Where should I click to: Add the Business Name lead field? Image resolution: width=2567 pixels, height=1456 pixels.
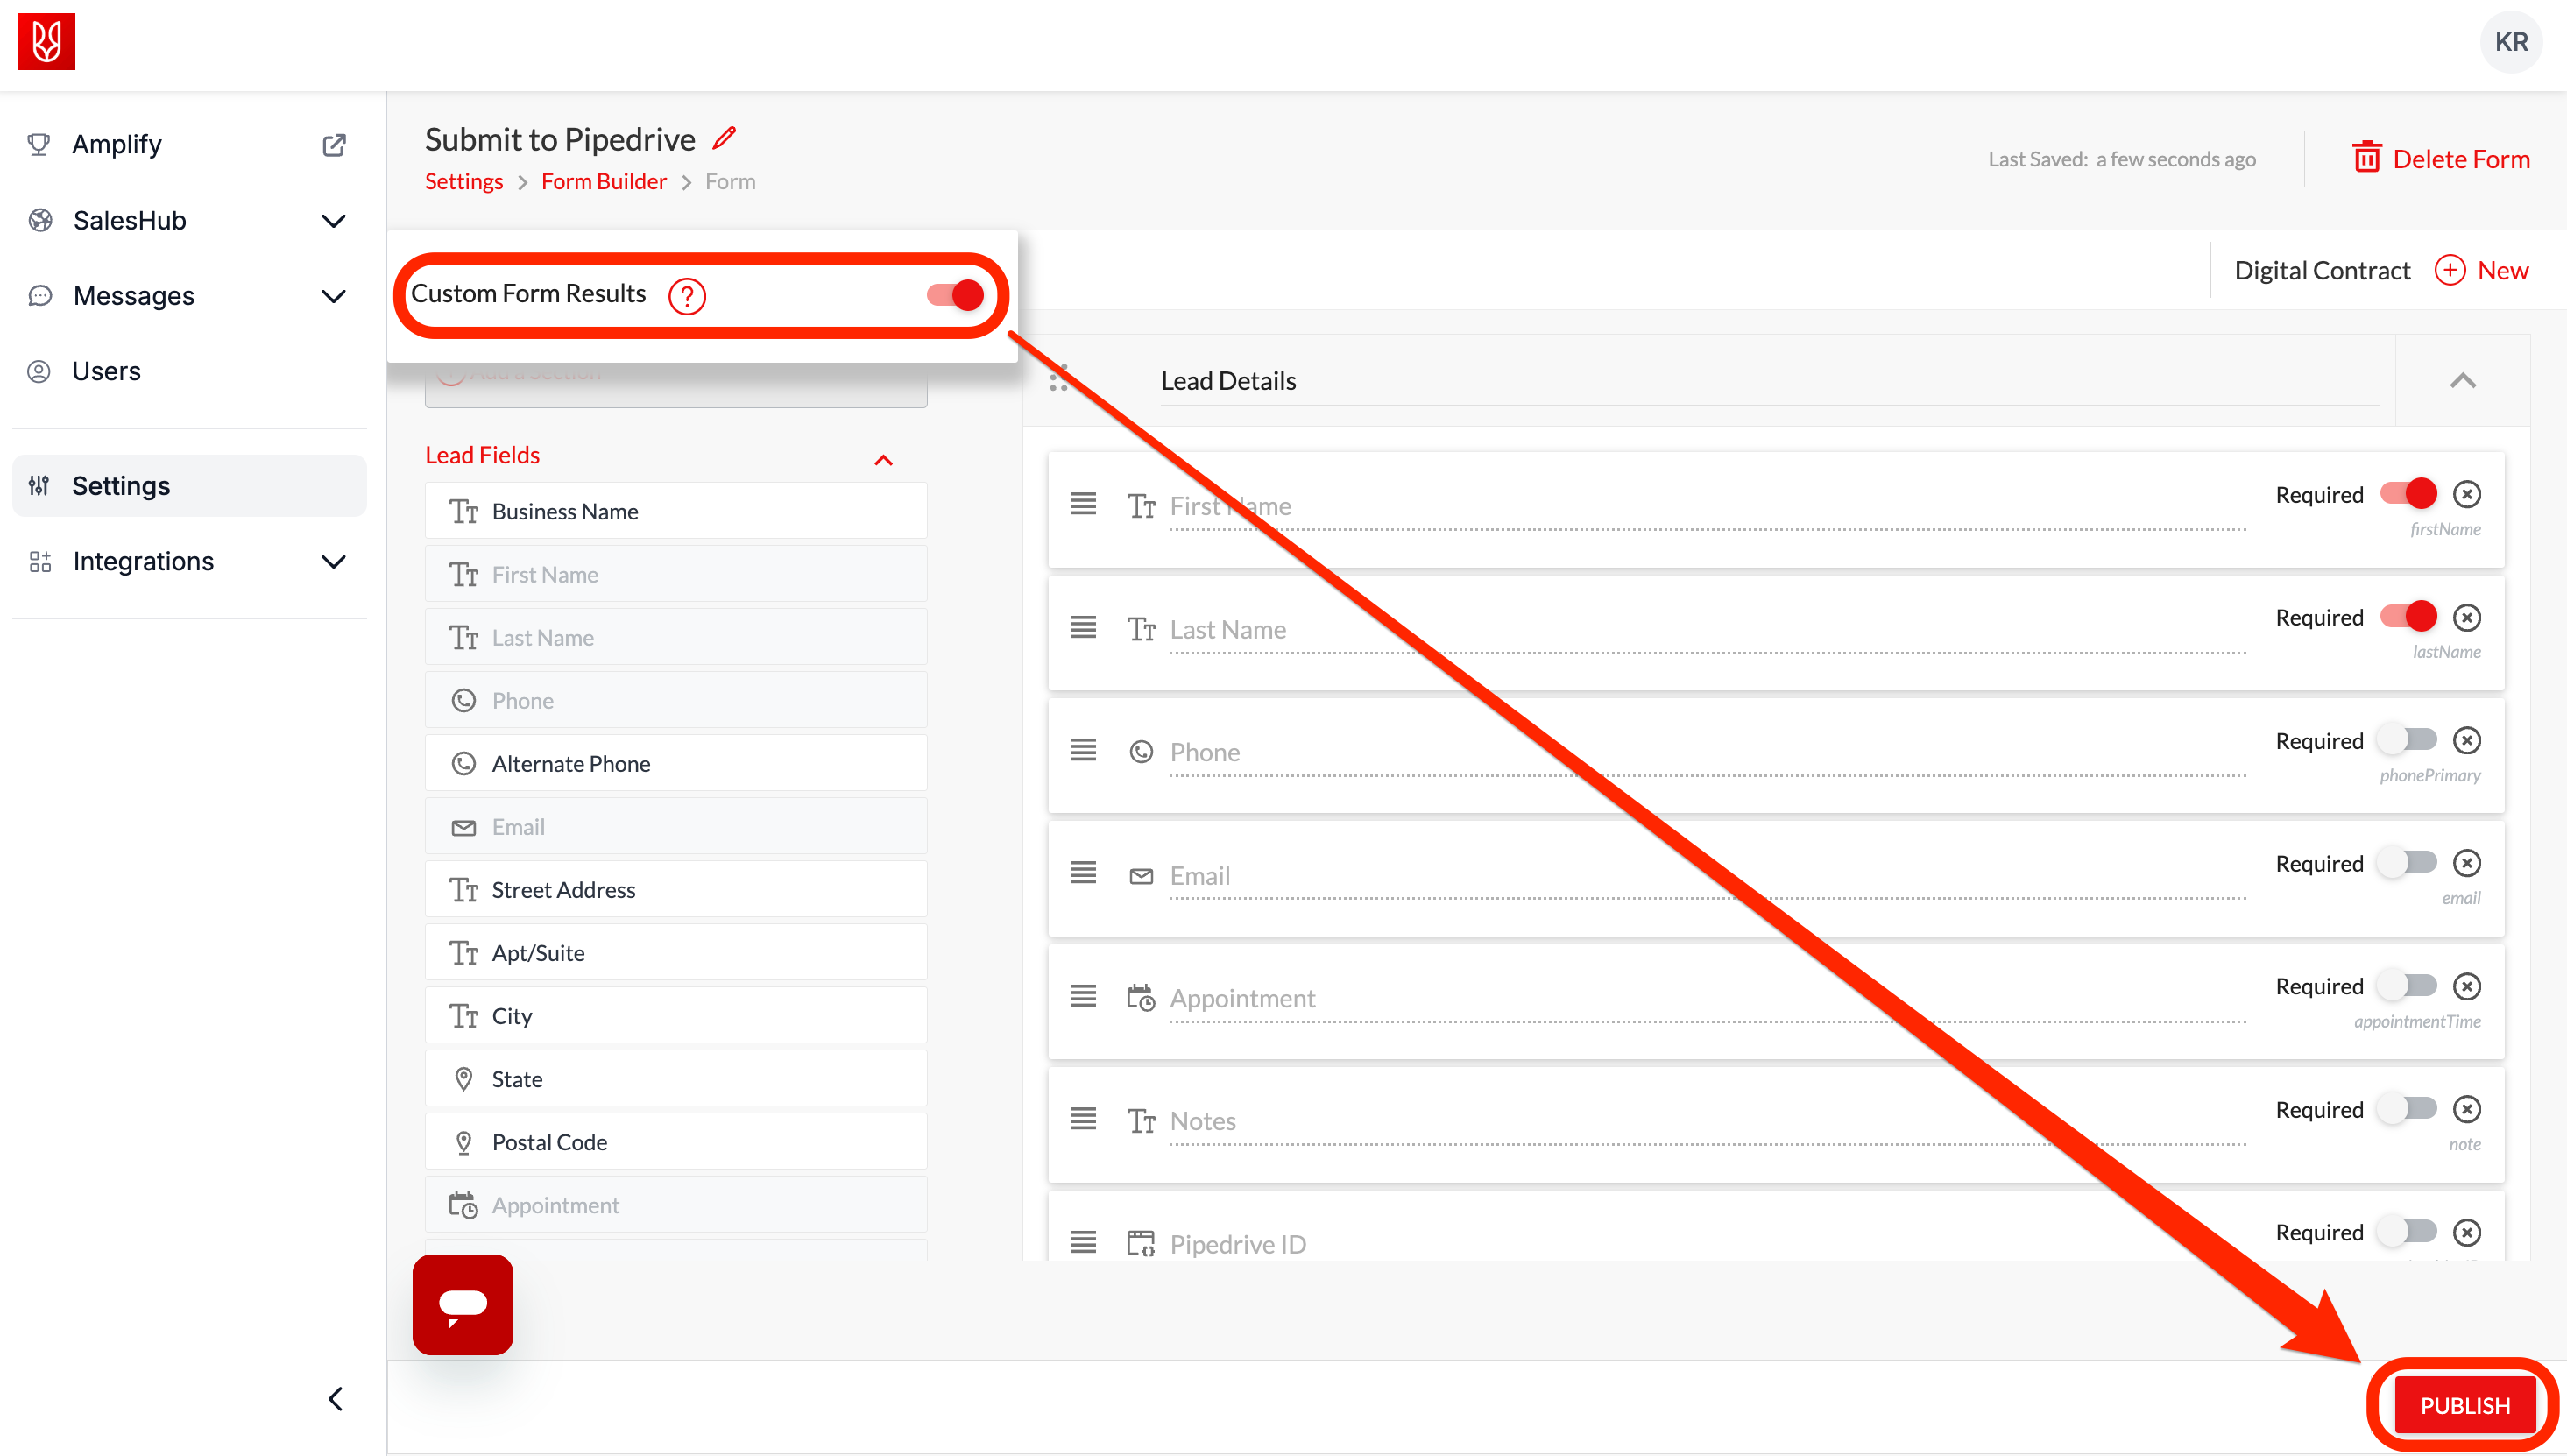click(676, 511)
